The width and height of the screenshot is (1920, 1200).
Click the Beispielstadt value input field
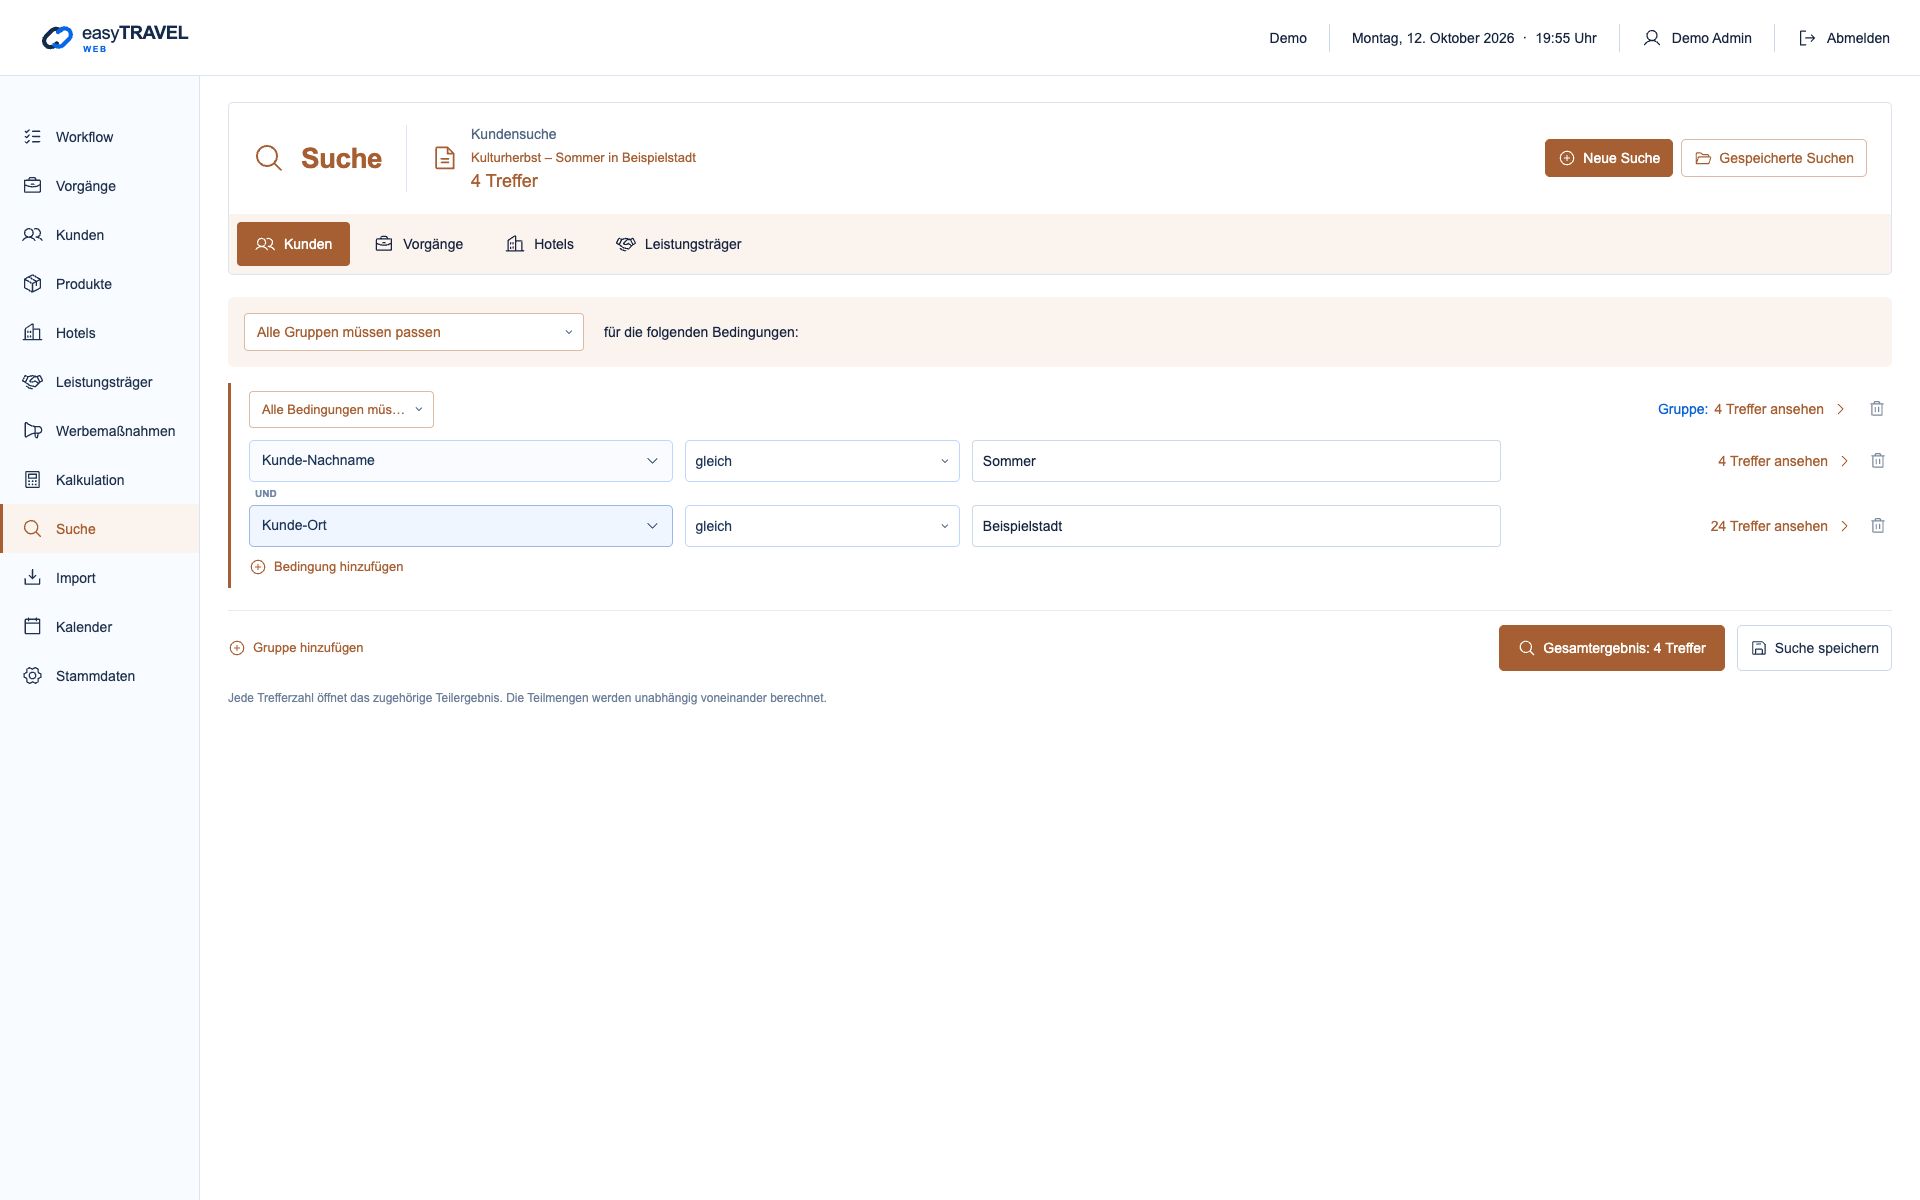click(x=1236, y=526)
